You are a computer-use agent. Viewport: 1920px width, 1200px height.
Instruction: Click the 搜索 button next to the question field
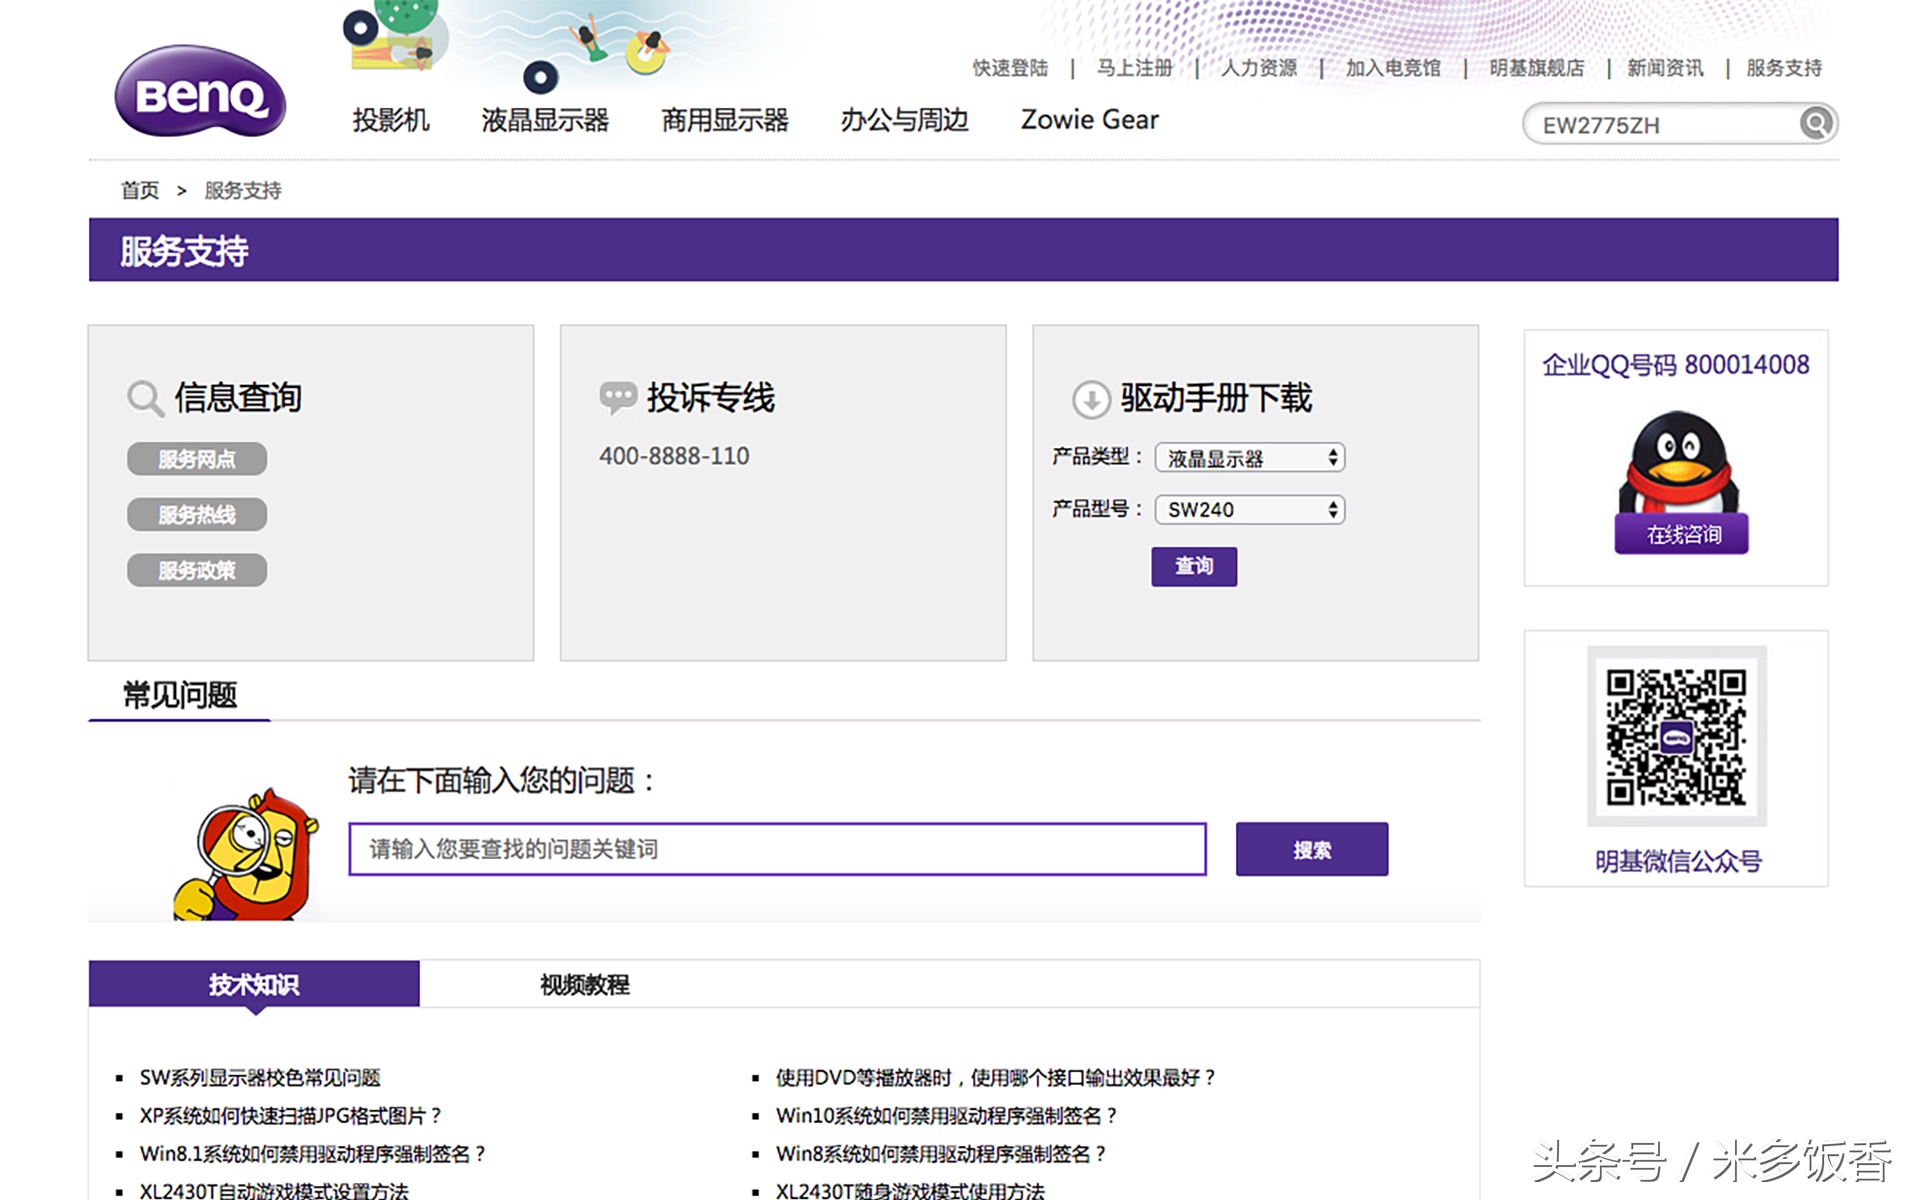(1311, 849)
